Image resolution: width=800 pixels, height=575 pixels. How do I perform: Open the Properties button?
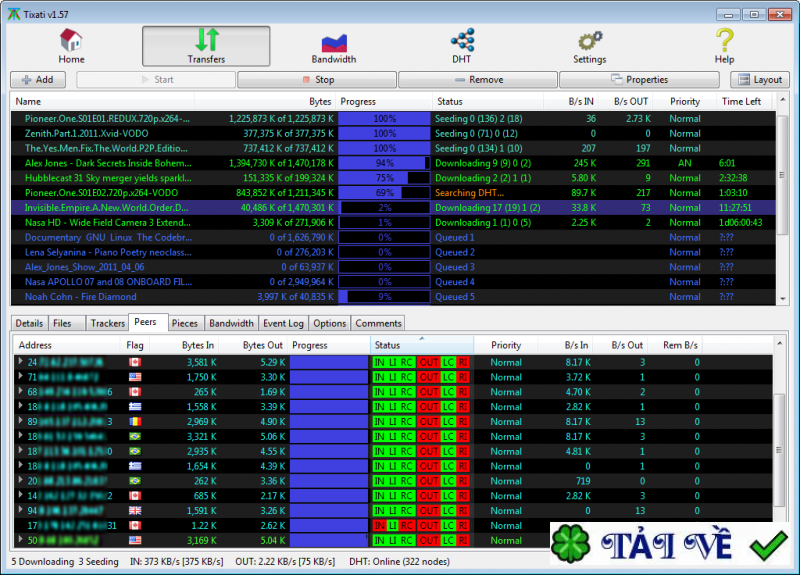pos(640,80)
